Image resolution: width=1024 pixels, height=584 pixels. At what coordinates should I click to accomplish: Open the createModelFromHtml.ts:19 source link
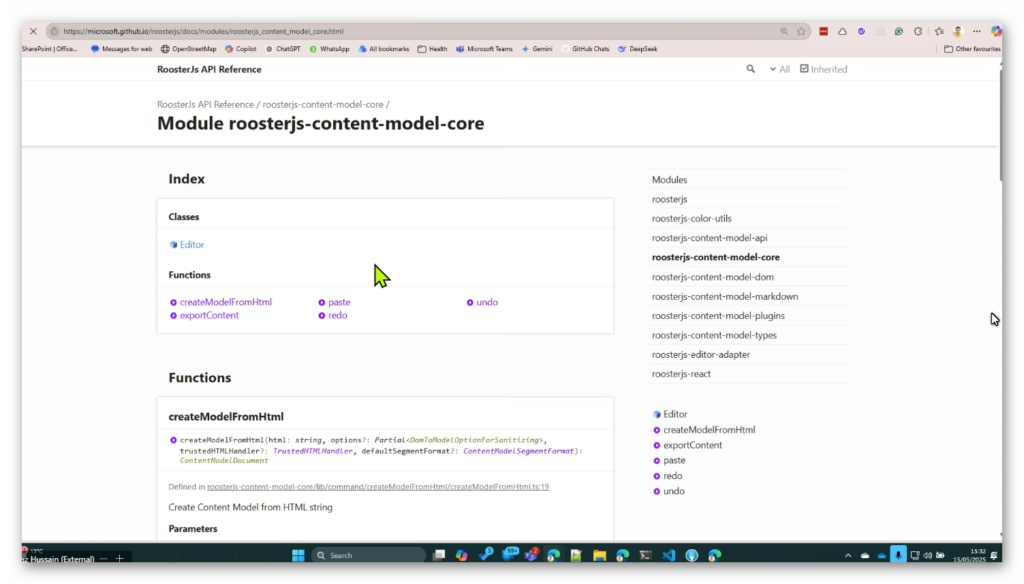click(x=377, y=487)
